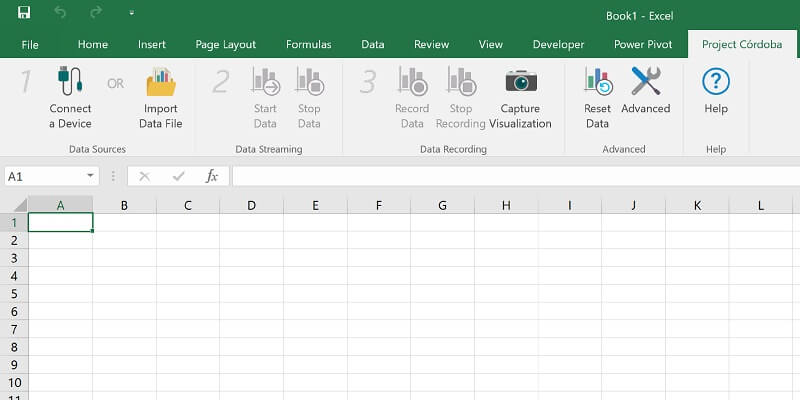Select column E header

315,205
